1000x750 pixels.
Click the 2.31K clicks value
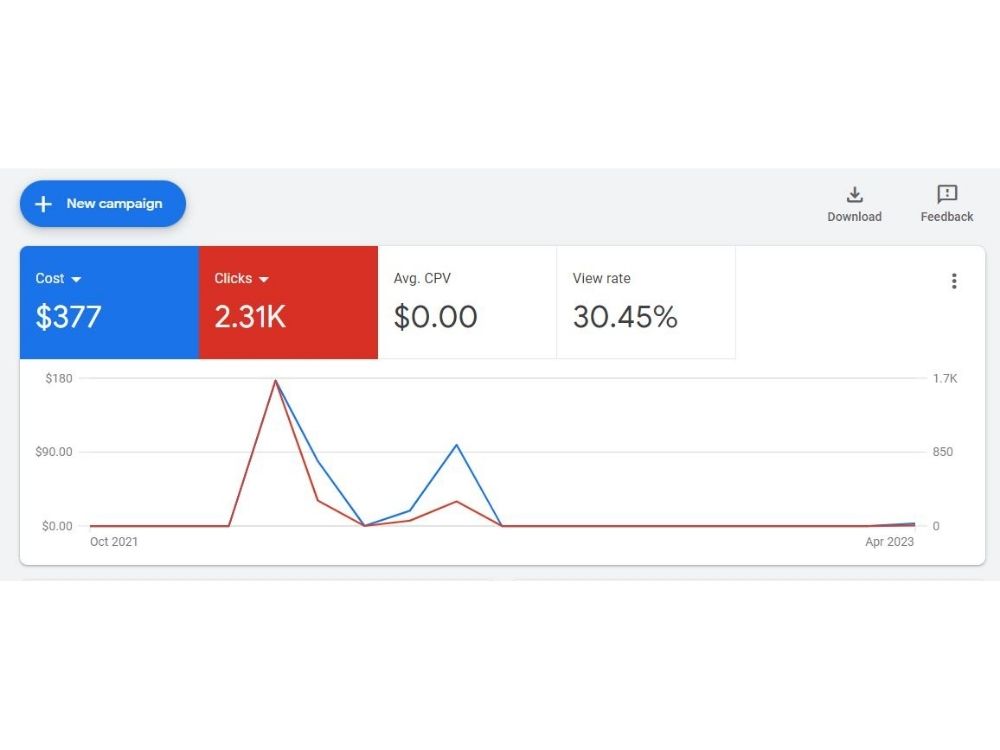pyautogui.click(x=250, y=317)
